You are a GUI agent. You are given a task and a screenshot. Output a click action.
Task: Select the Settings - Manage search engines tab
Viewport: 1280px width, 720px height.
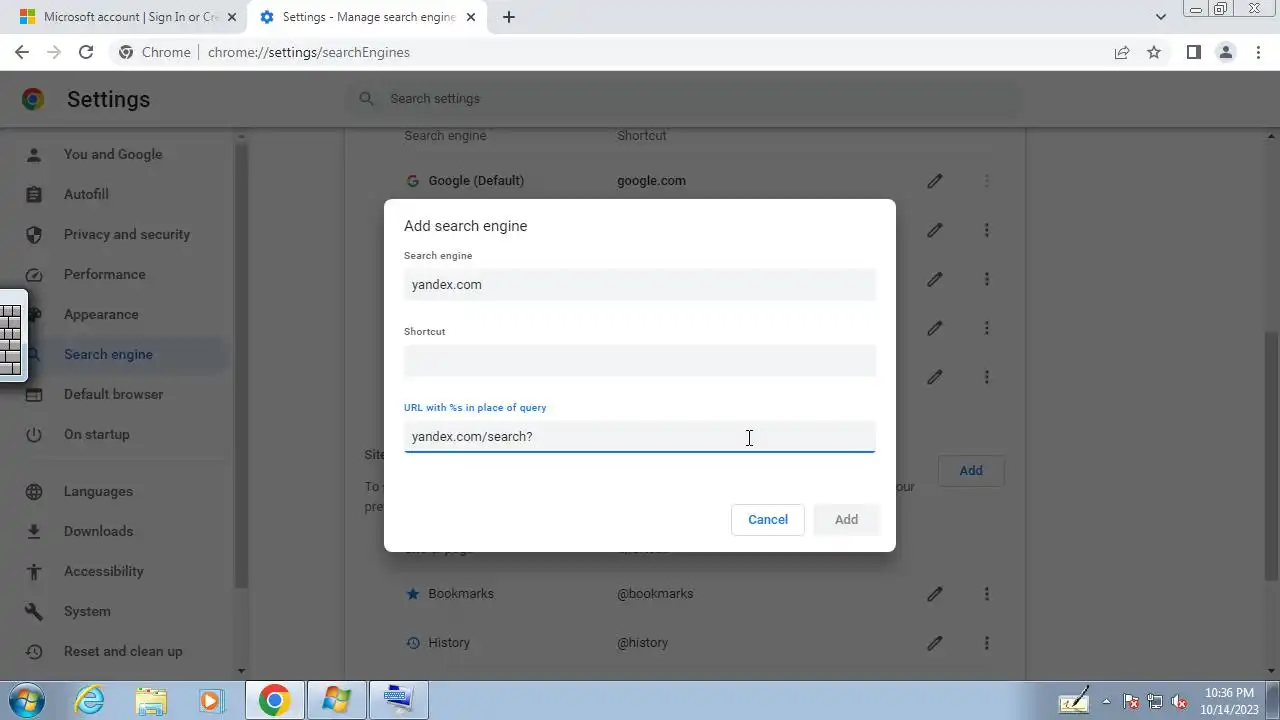366,17
